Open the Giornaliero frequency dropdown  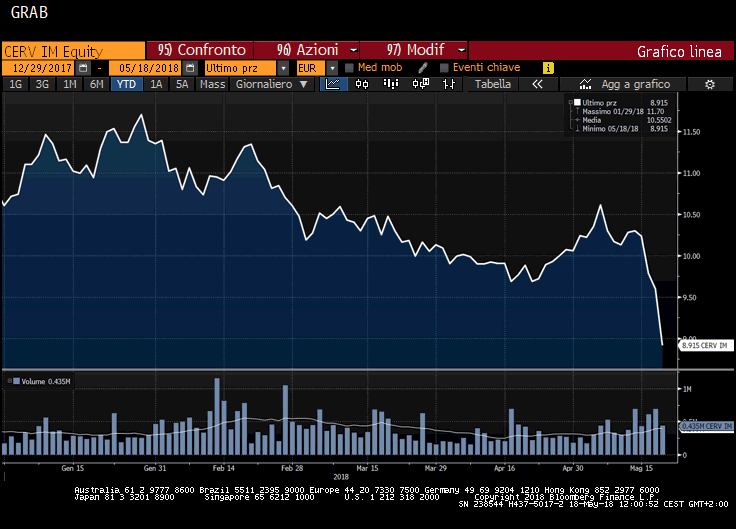click(269, 85)
